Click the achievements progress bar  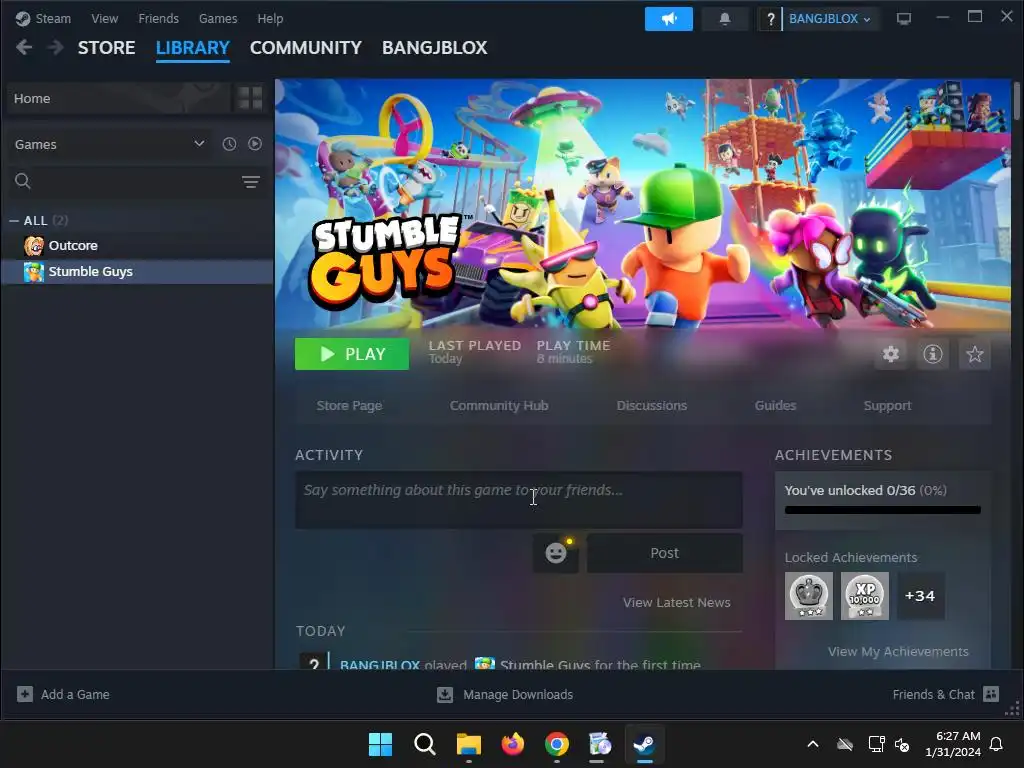tap(882, 510)
